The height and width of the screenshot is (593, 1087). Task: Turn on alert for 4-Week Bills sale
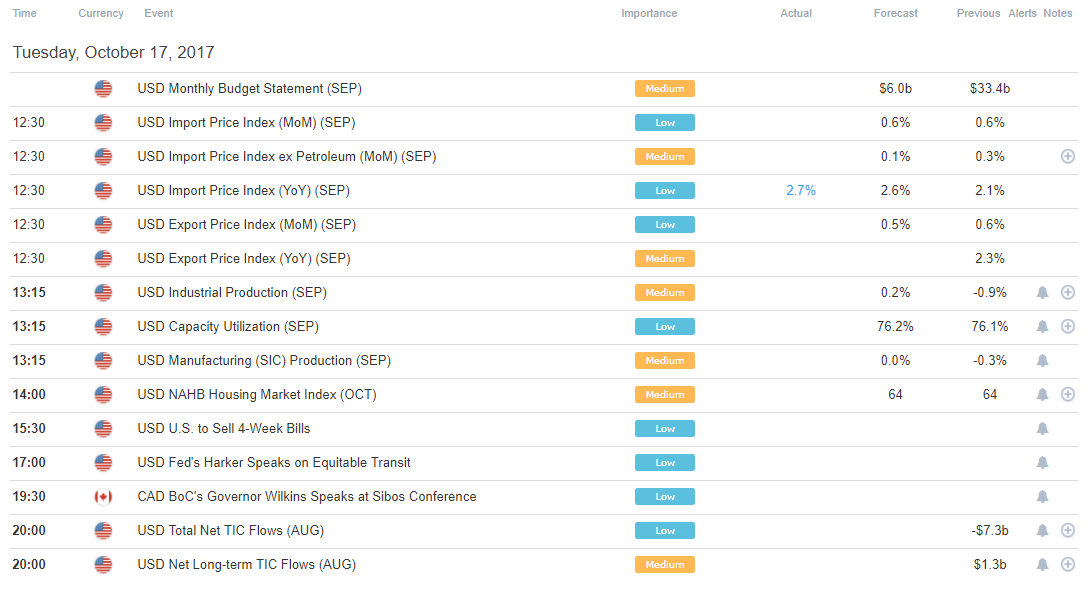1042,429
